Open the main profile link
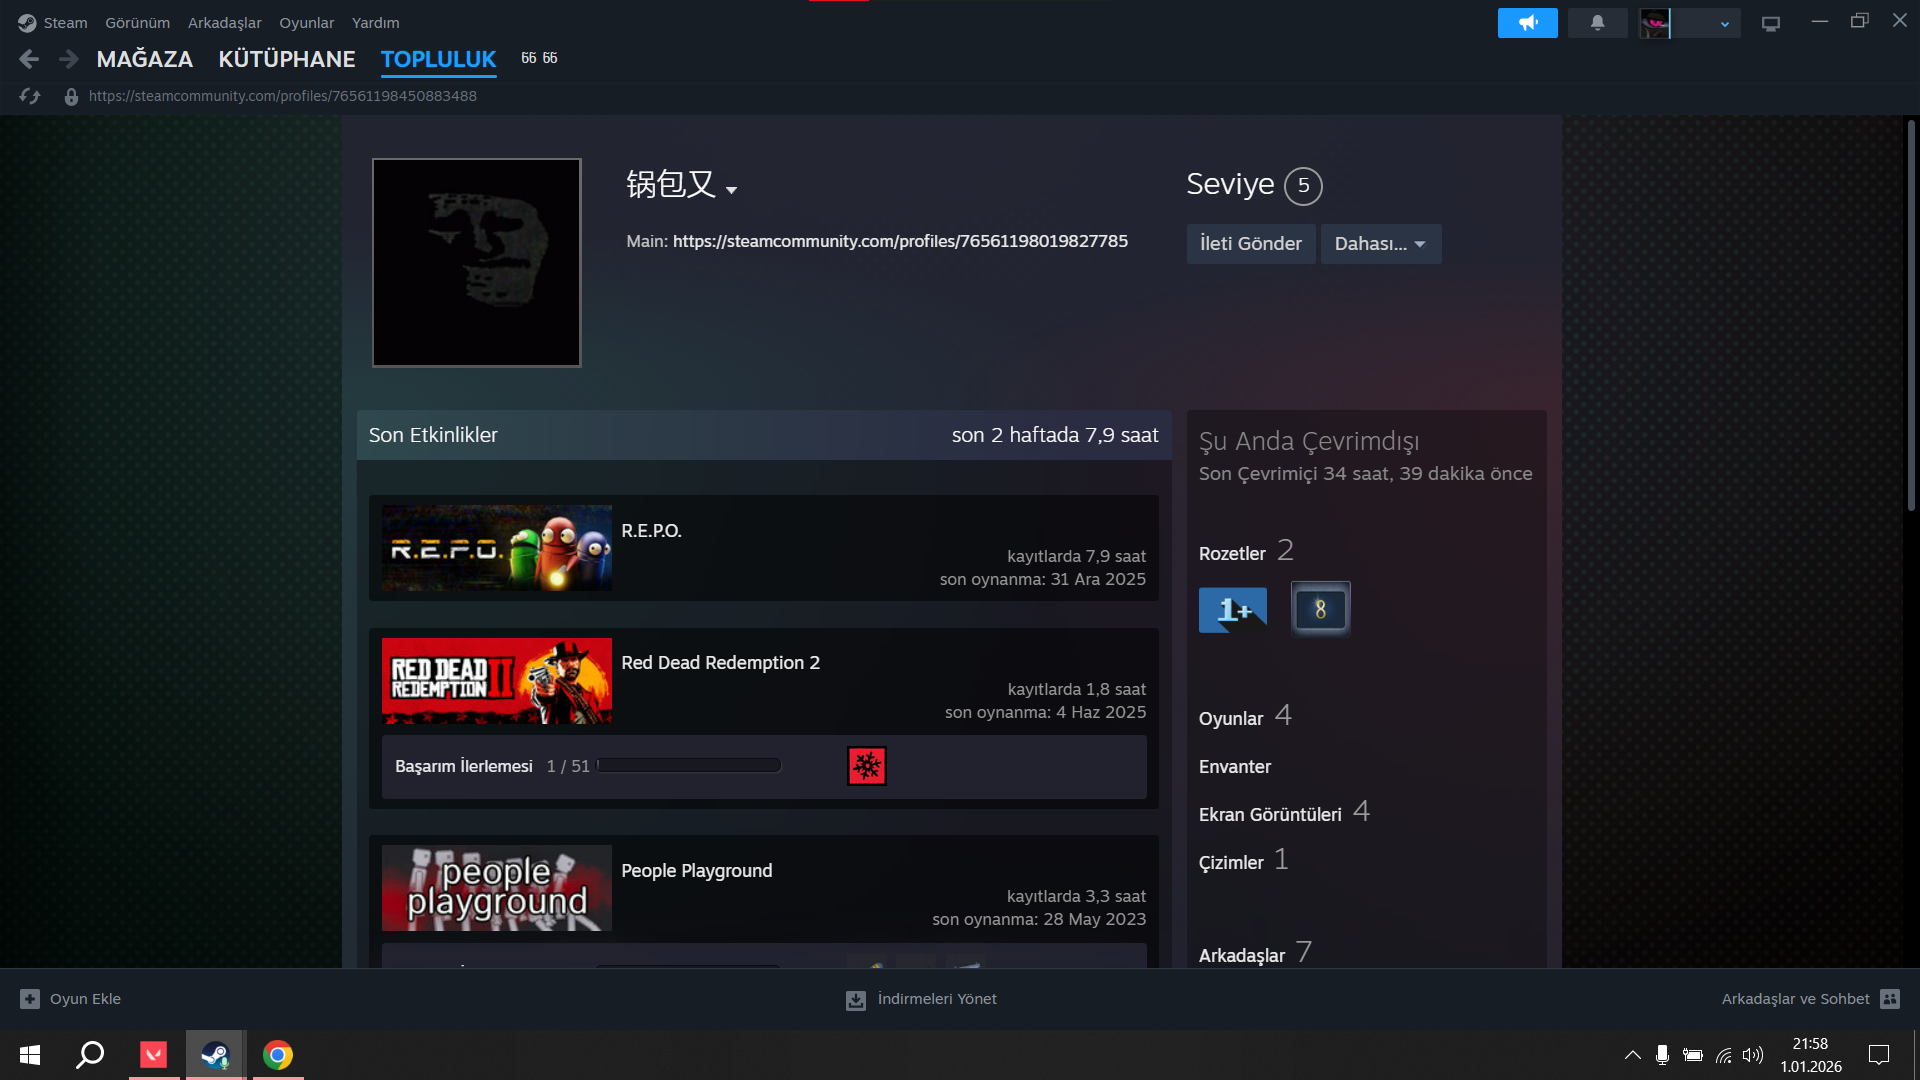Screen dimensions: 1920x1080 tap(900, 241)
